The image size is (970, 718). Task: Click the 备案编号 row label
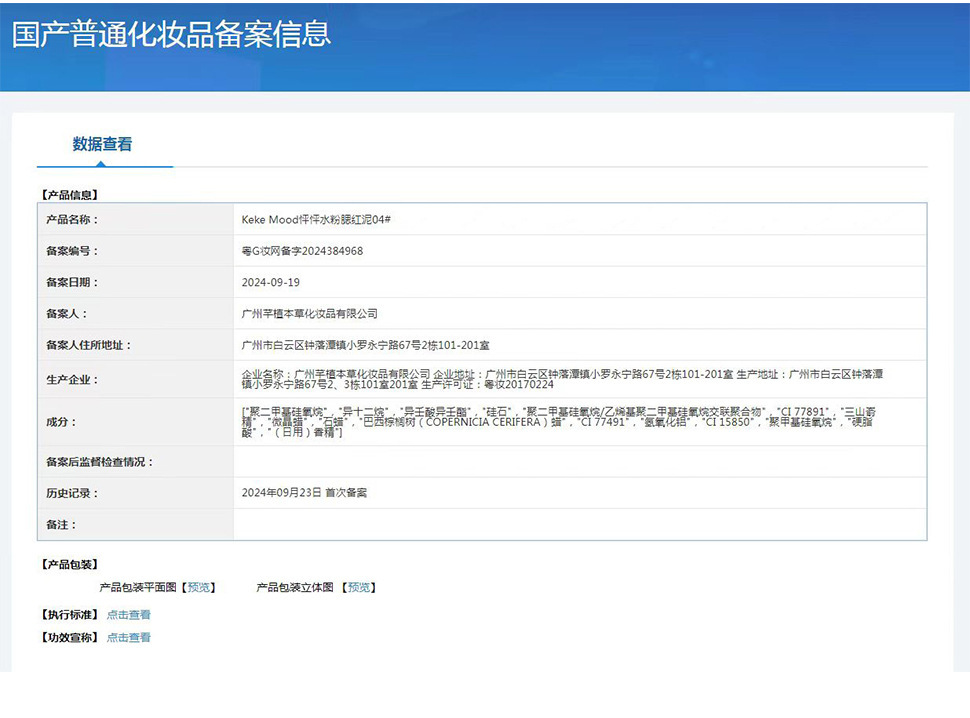(72, 251)
